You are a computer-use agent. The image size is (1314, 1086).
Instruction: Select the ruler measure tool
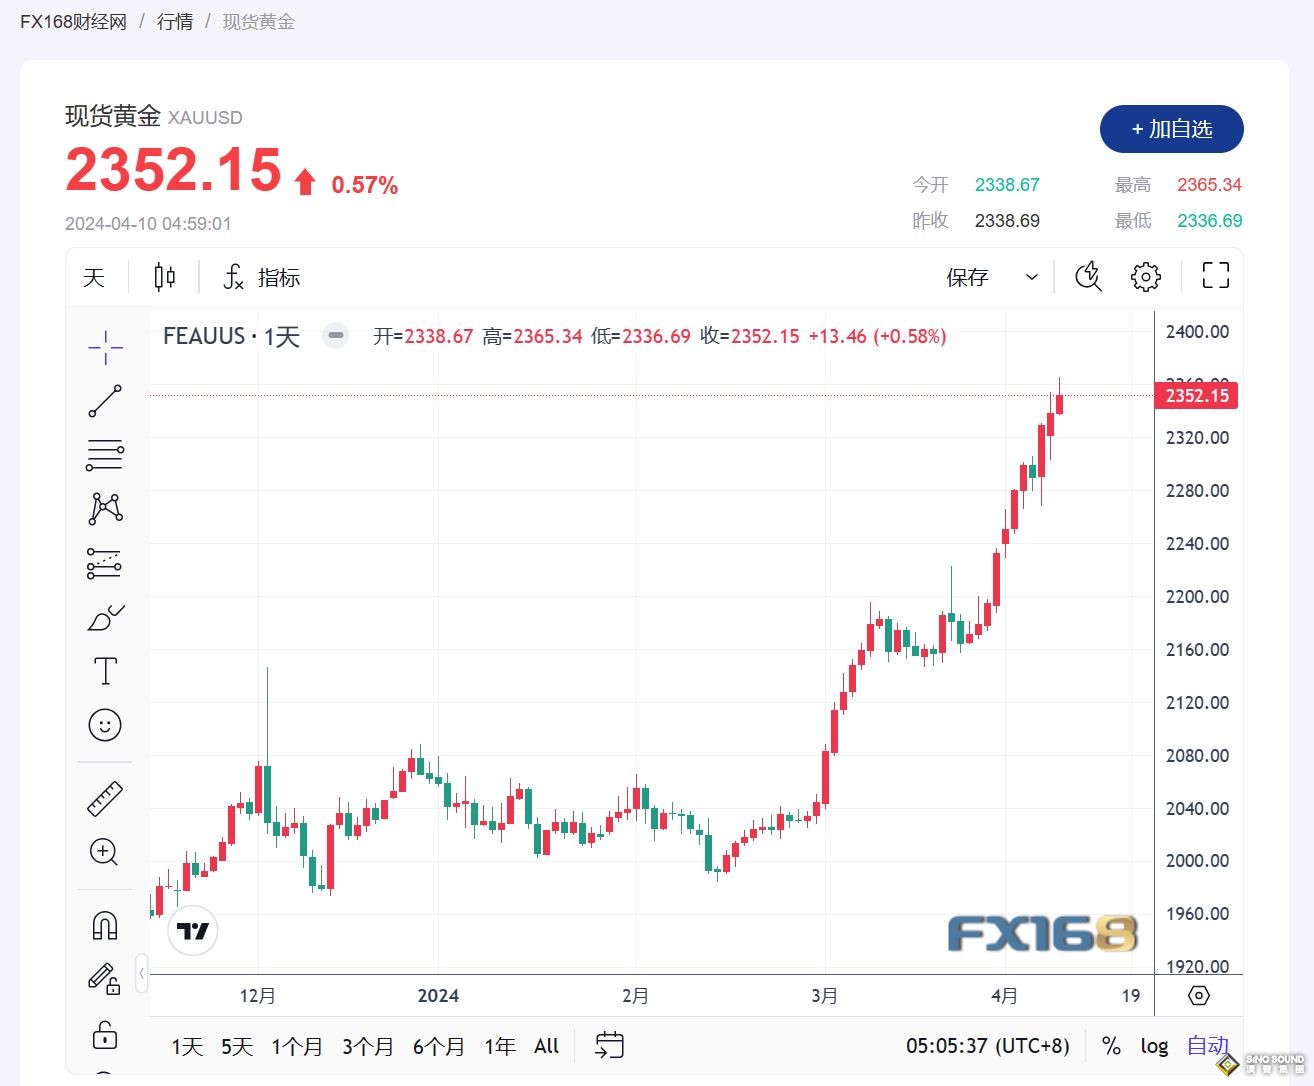click(105, 798)
